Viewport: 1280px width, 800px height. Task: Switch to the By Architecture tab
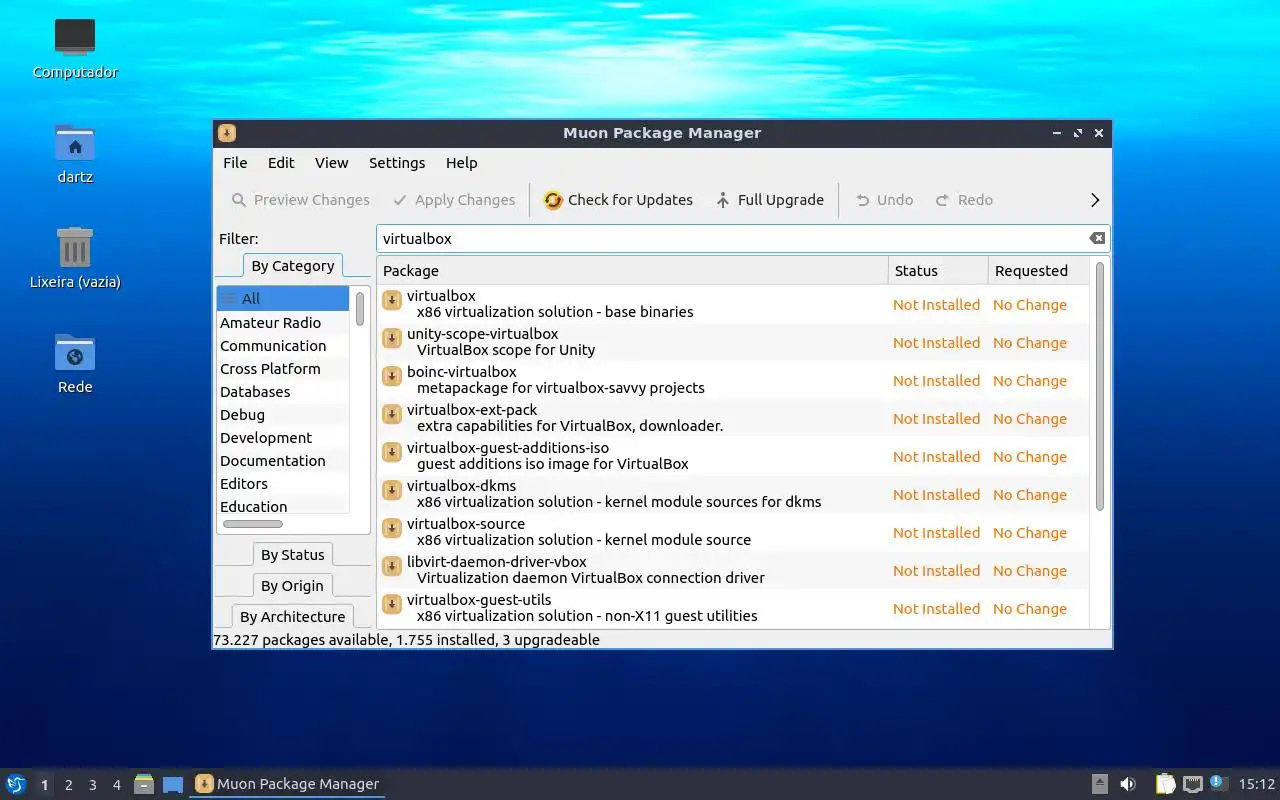(x=293, y=617)
